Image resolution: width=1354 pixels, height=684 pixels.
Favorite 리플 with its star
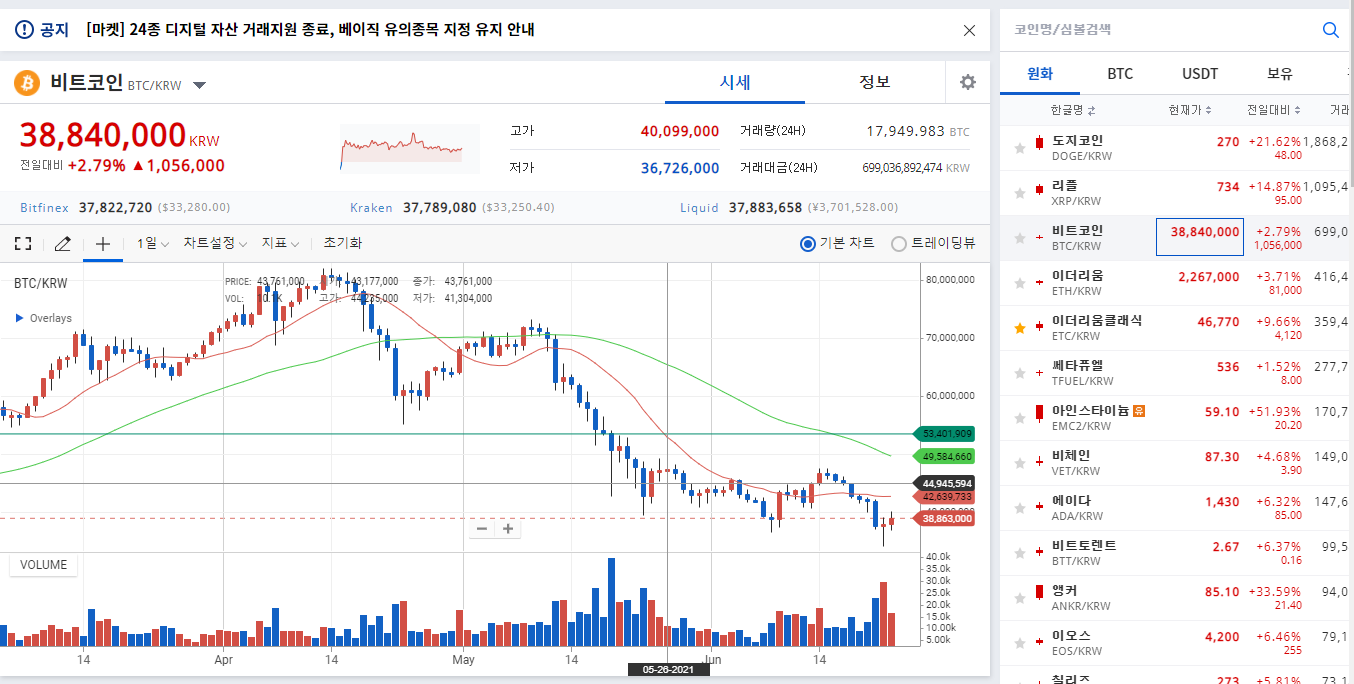click(1020, 193)
